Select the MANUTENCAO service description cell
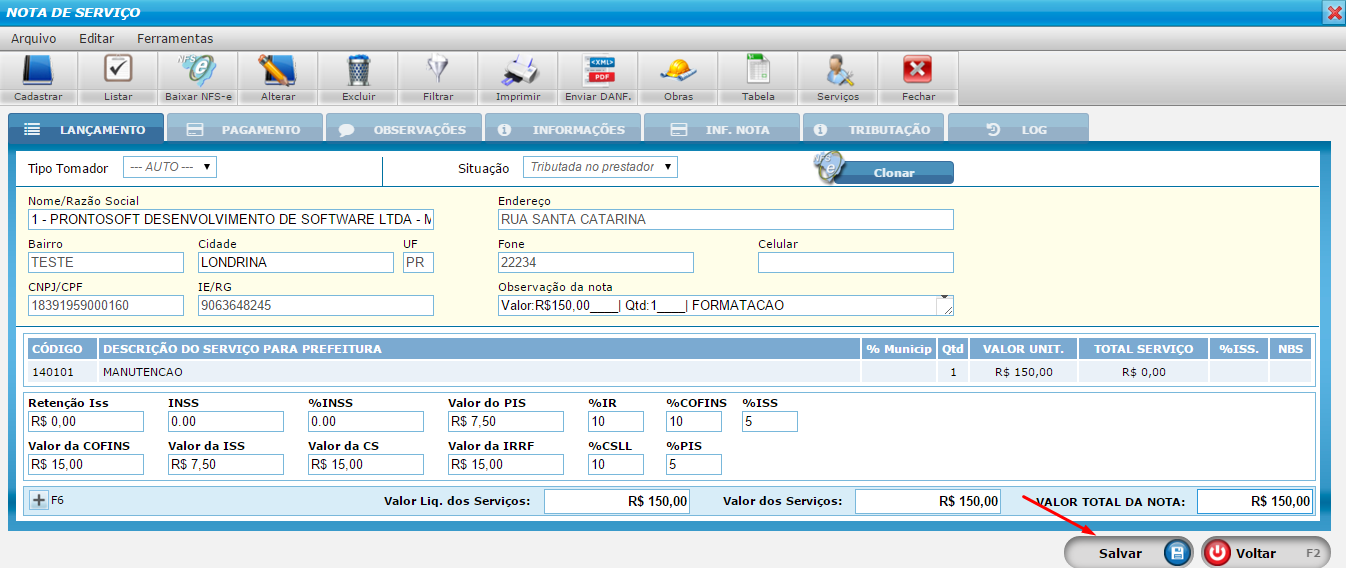The image size is (1346, 568). (480, 371)
